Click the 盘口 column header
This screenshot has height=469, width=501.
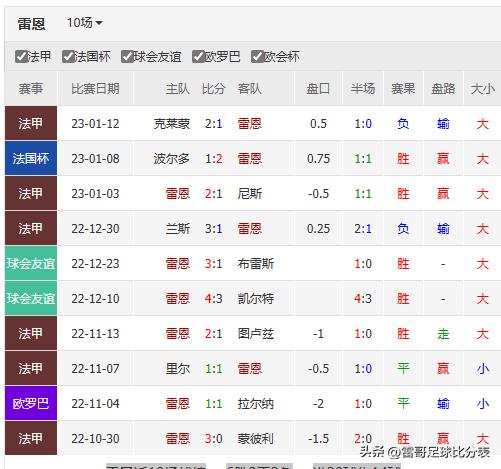pyautogui.click(x=318, y=89)
